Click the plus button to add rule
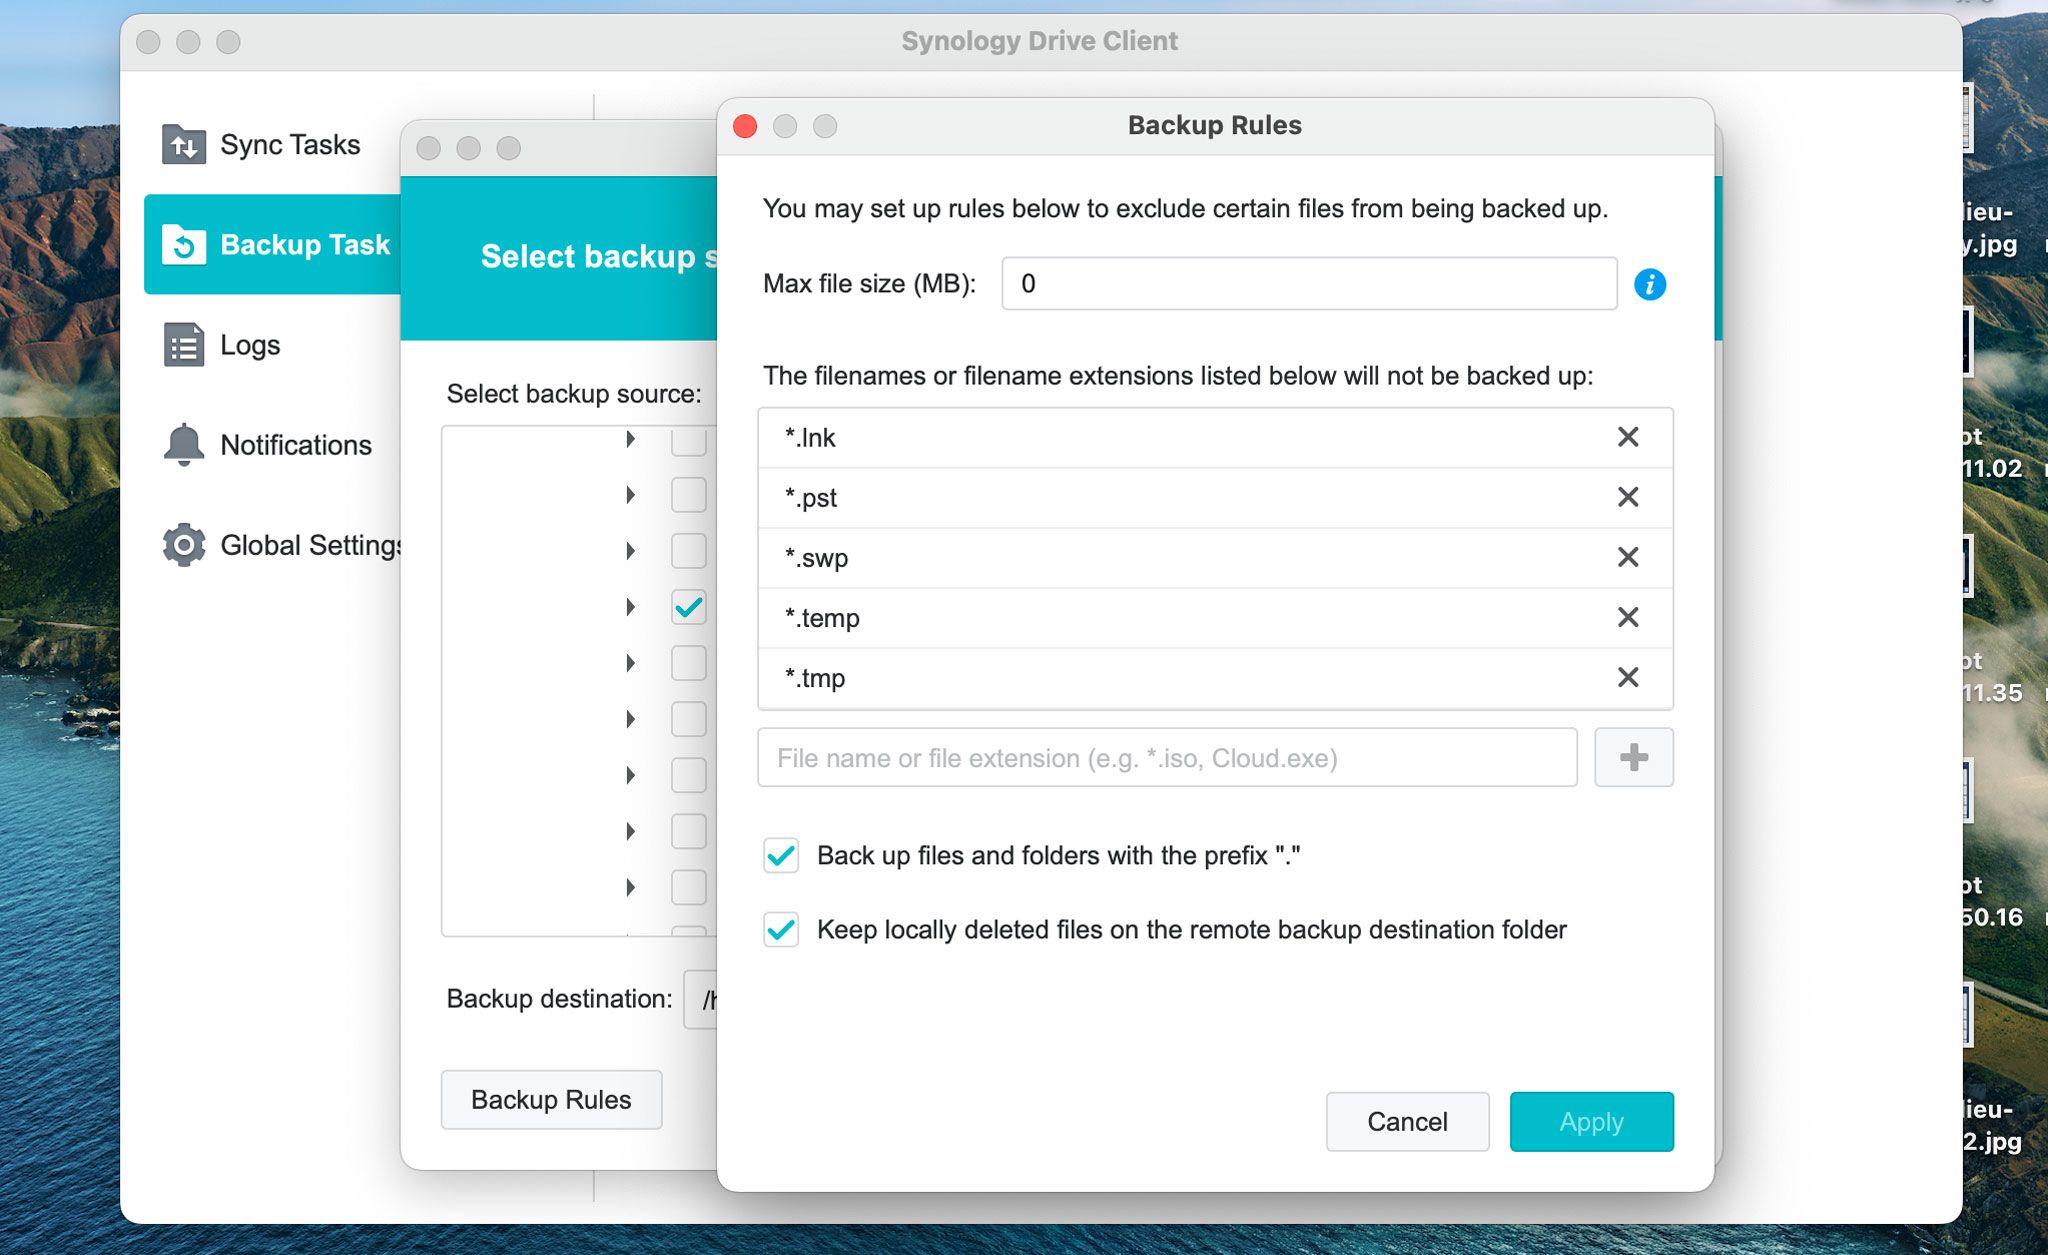The width and height of the screenshot is (2048, 1255). tap(1633, 757)
